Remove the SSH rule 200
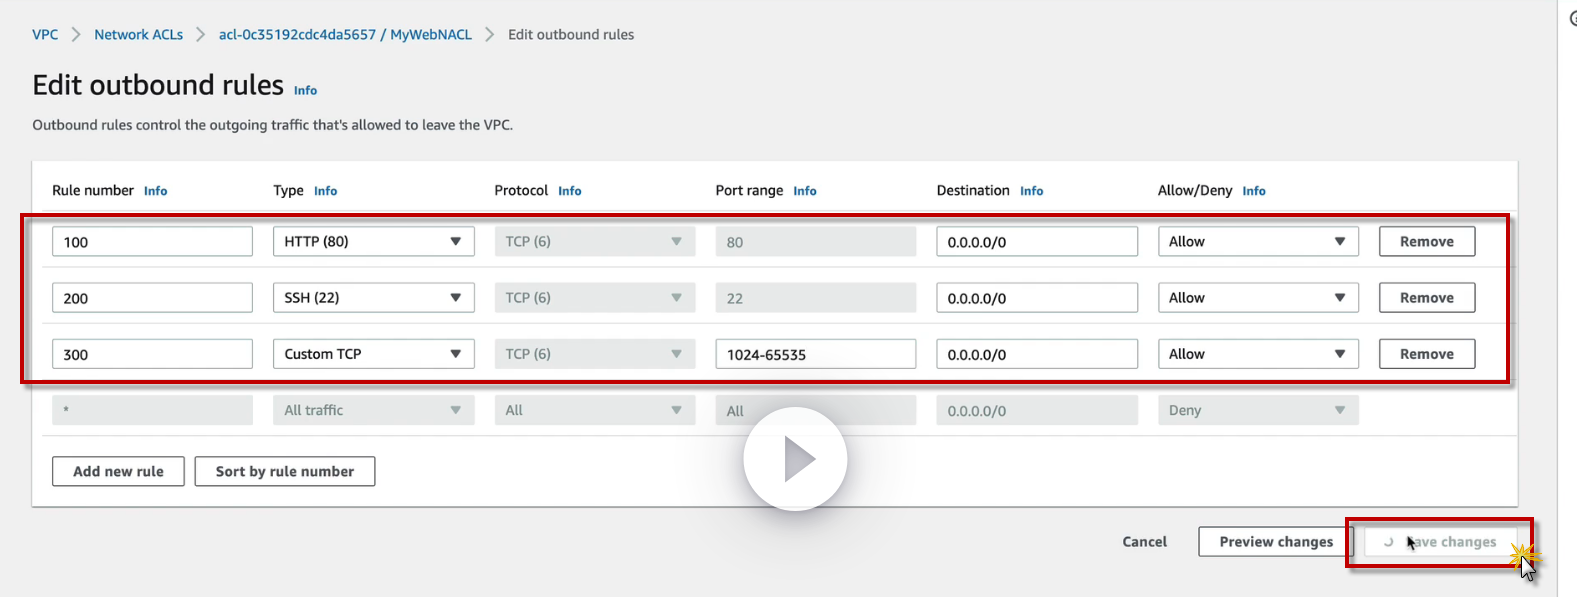Image resolution: width=1577 pixels, height=597 pixels. [x=1426, y=298]
